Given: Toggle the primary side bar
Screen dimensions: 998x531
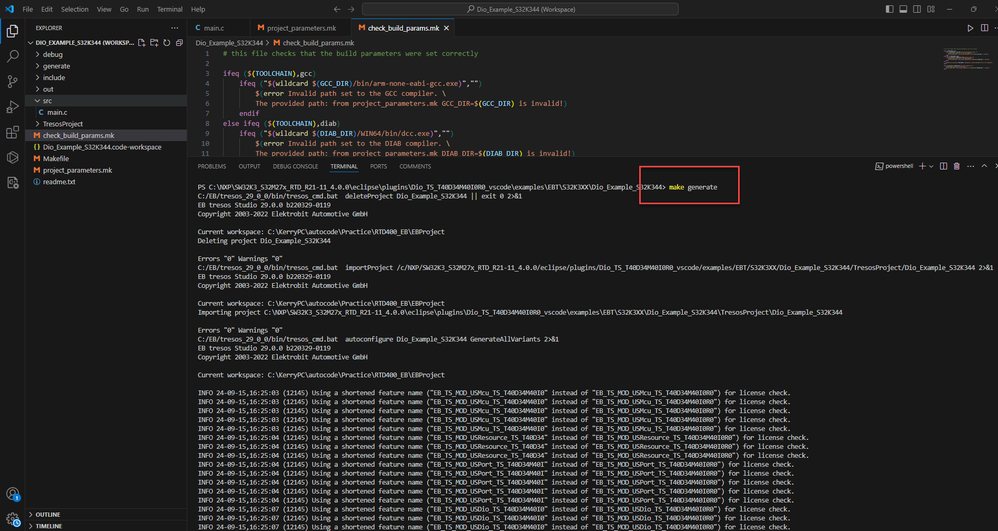Looking at the screenshot, I should 889,10.
